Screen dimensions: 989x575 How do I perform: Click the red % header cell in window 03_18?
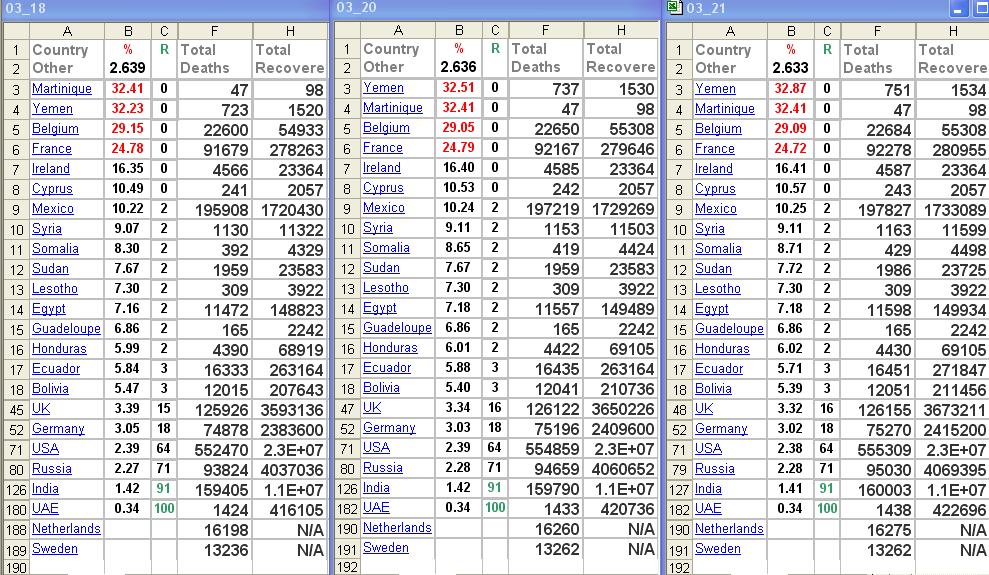128,49
